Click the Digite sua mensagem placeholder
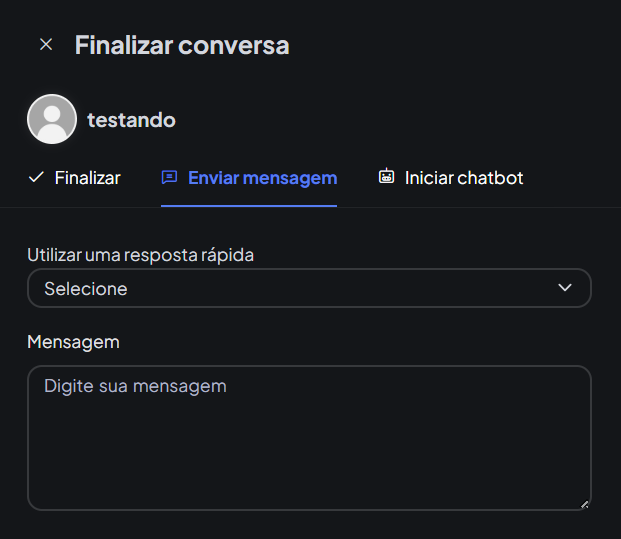 (x=135, y=385)
